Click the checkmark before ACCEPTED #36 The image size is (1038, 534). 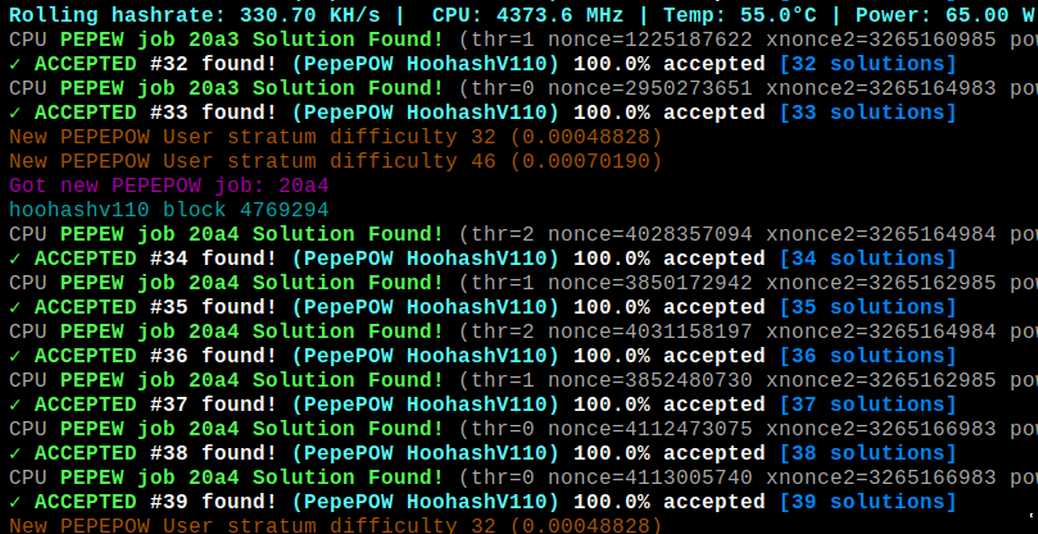[x=15, y=356]
